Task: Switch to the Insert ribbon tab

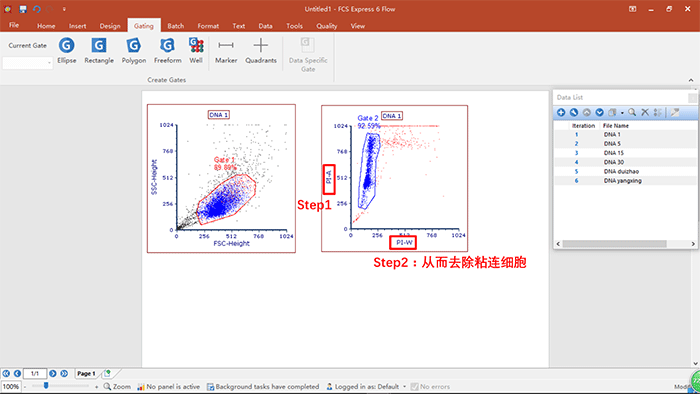Action: pos(77,26)
